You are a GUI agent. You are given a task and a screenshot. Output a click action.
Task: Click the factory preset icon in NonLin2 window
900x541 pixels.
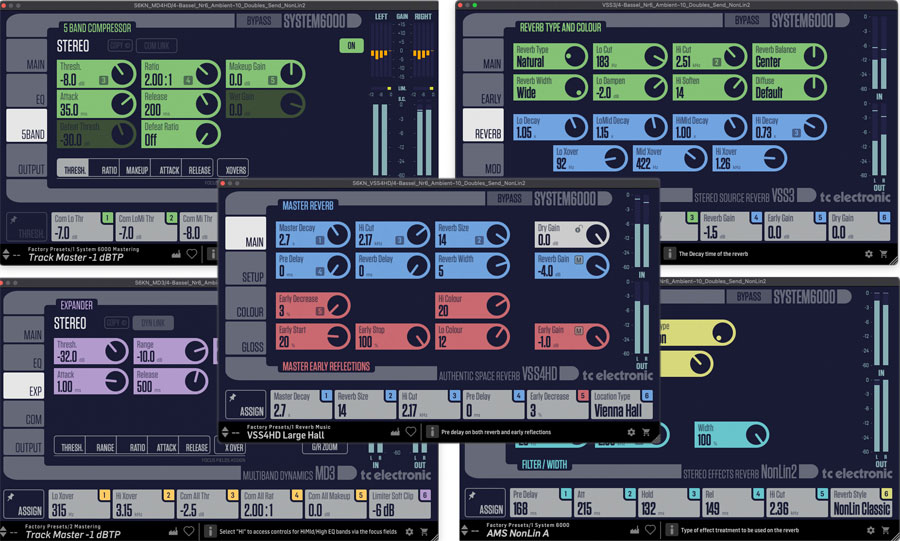pos(634,530)
